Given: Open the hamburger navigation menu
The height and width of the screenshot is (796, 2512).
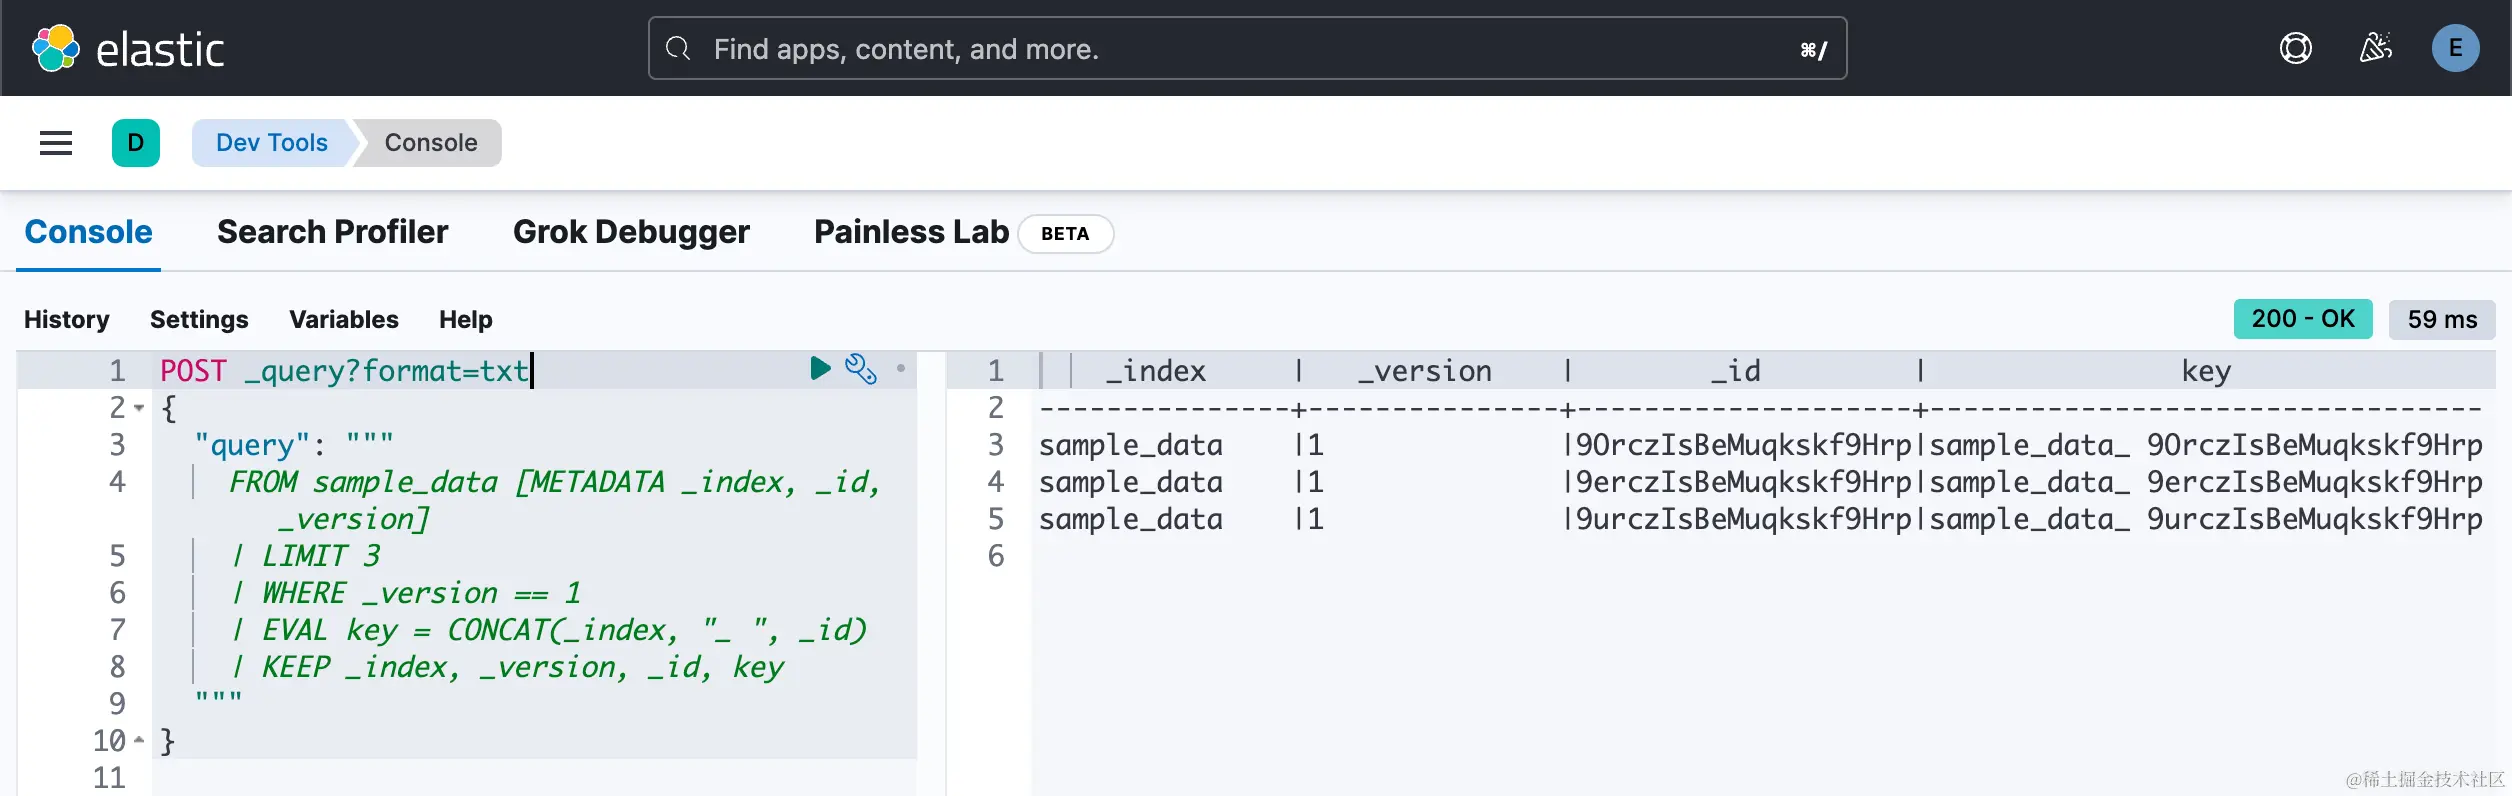Looking at the screenshot, I should [56, 143].
